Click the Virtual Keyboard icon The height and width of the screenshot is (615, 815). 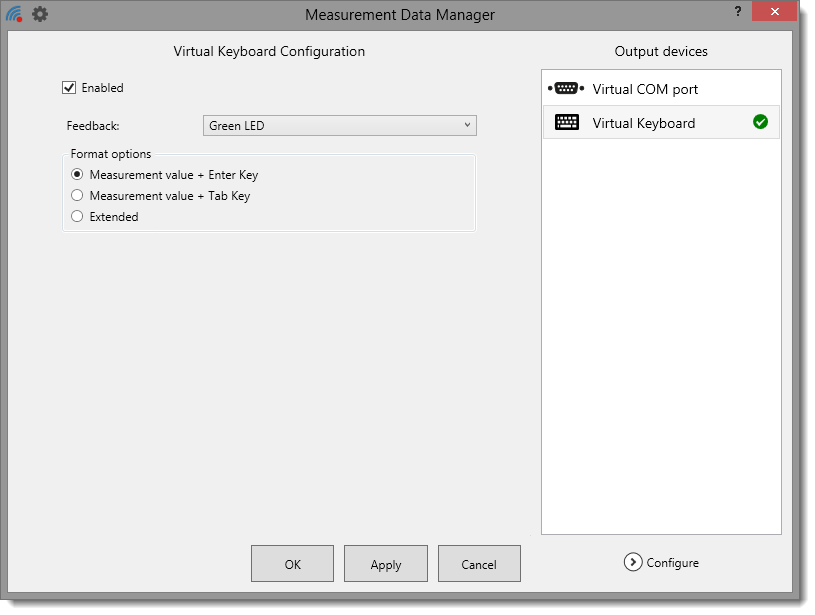[x=566, y=123]
